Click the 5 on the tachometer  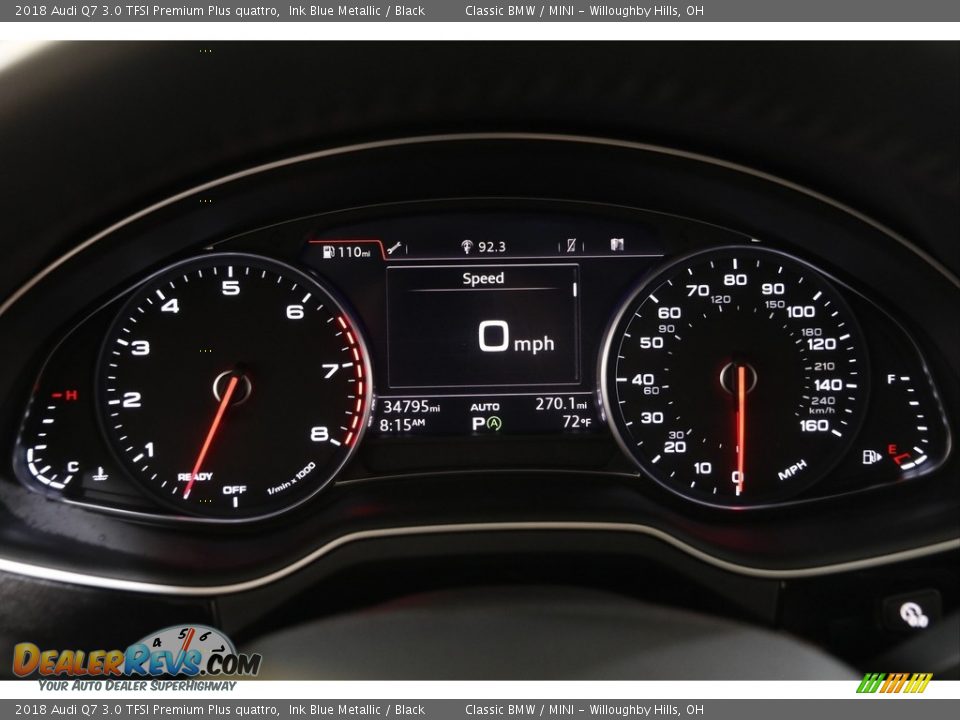[x=230, y=288]
